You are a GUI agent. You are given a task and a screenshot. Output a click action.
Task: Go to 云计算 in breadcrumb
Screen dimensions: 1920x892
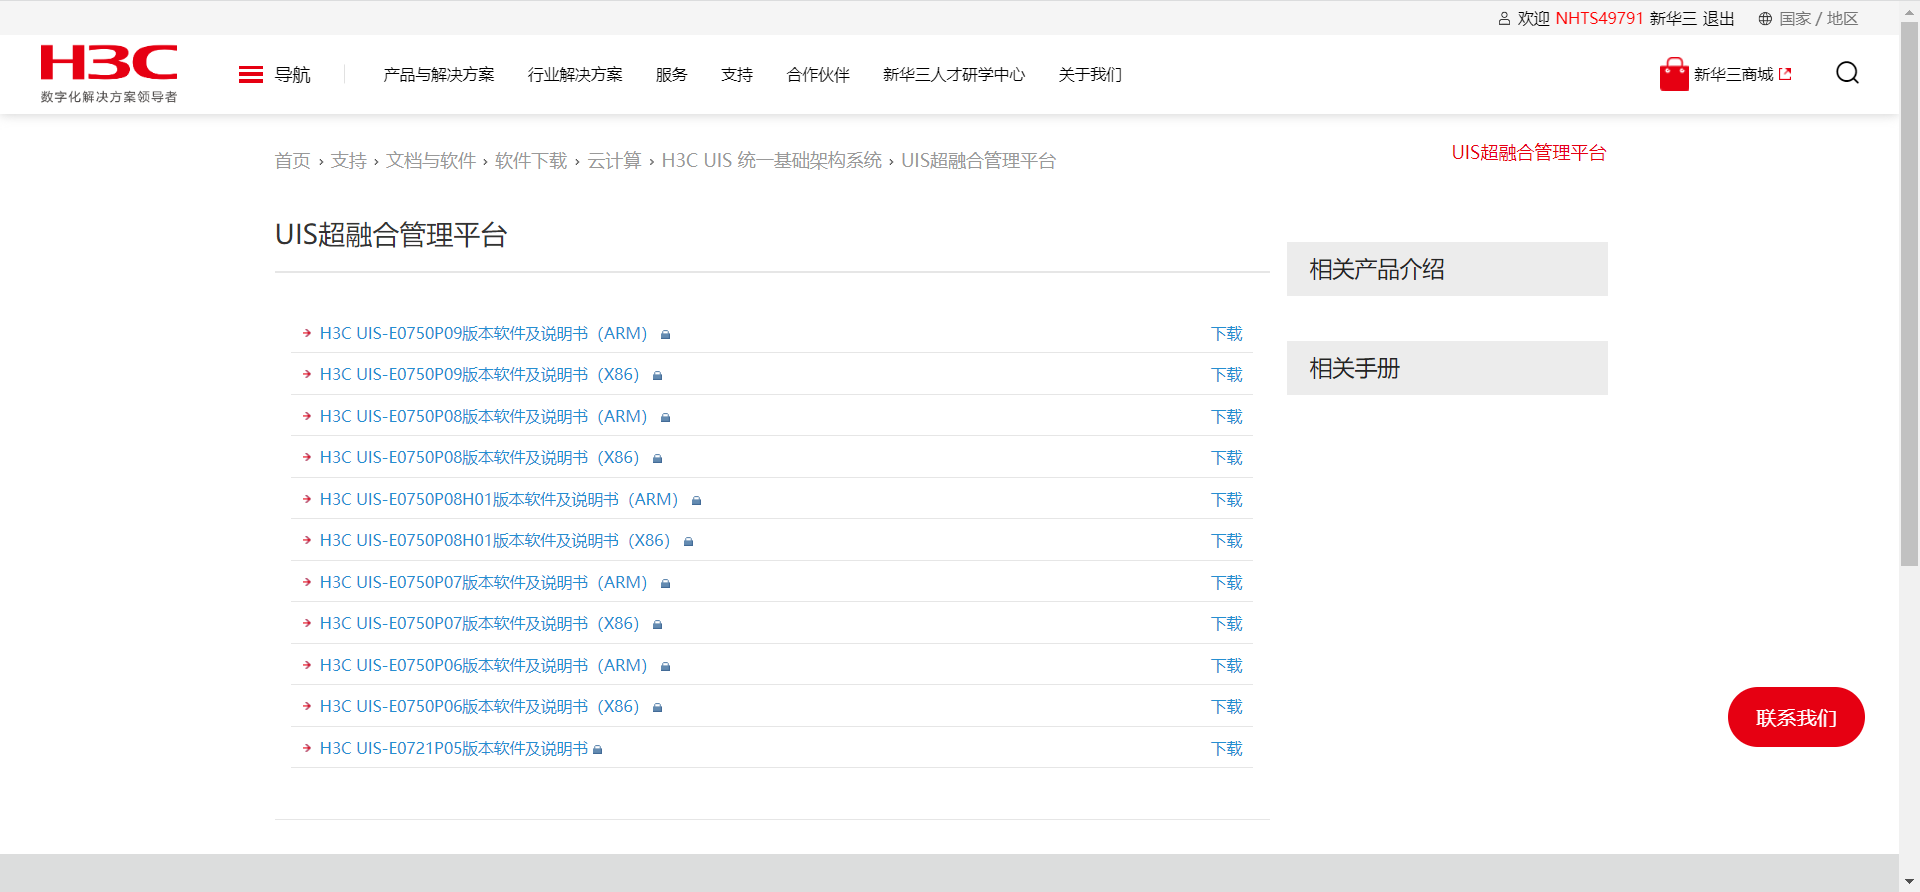tap(614, 161)
